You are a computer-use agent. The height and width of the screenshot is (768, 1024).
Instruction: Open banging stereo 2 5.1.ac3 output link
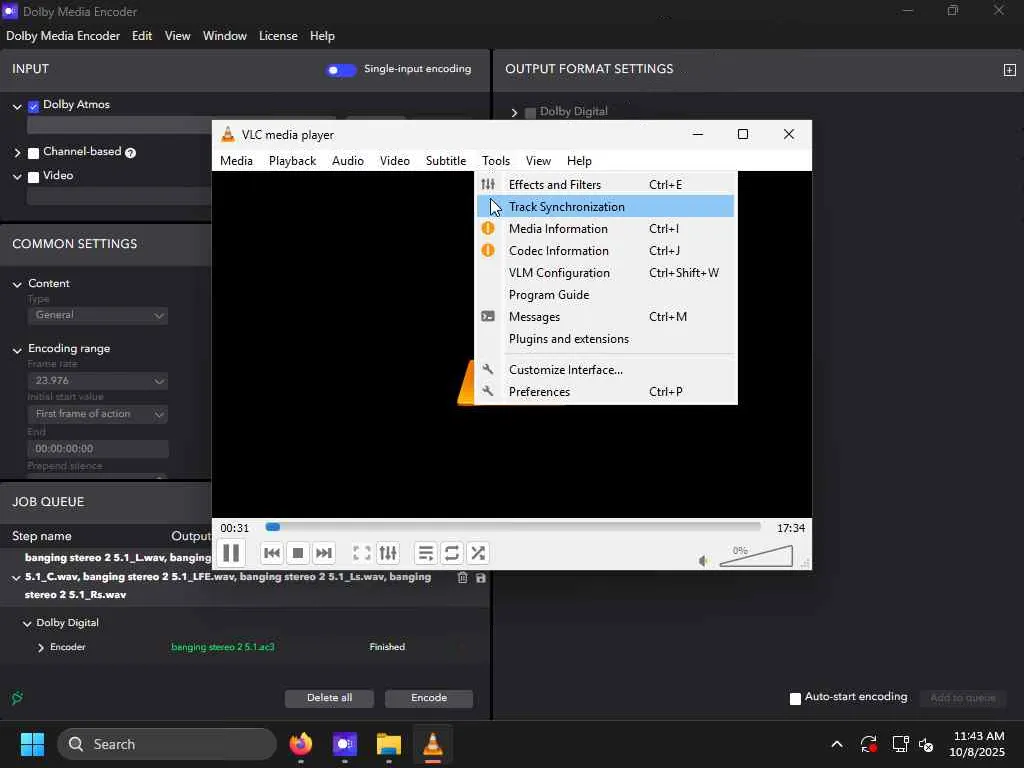coord(223,647)
